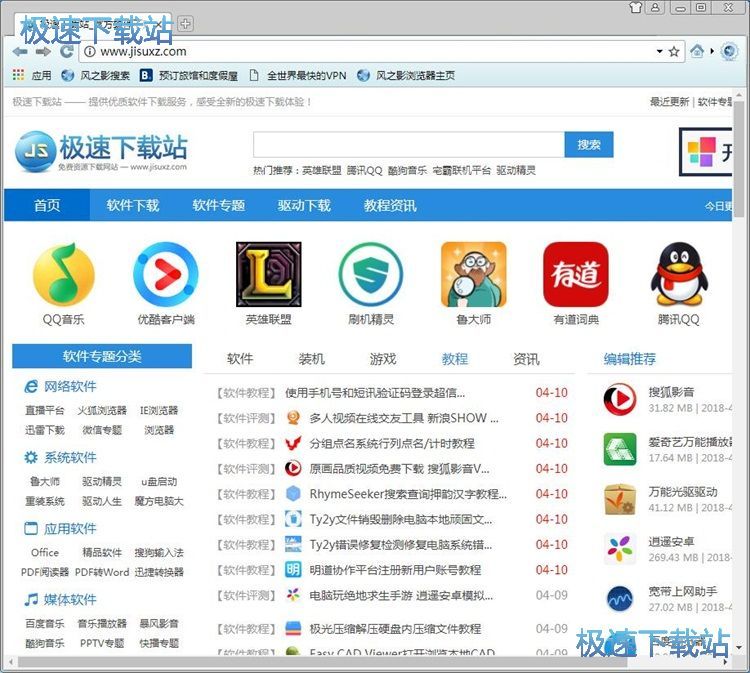Viewport: 750px width, 673px height.
Task: Switch to the 装机 content tab
Action: point(311,359)
